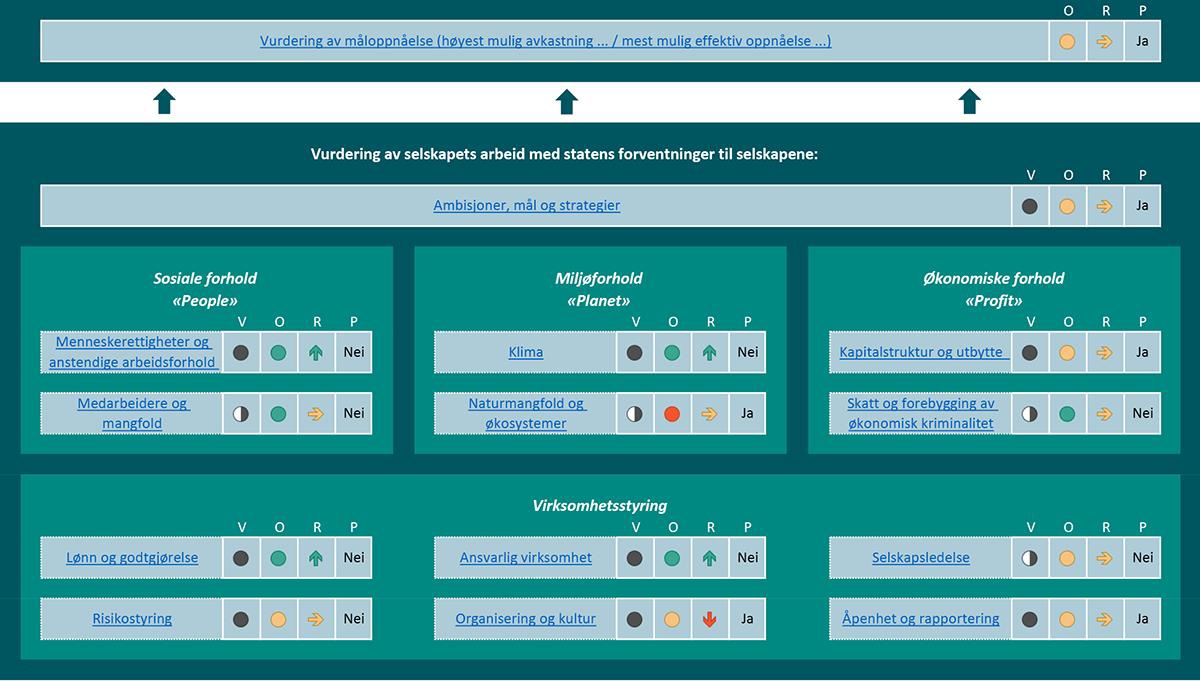
Task: Click the red down arrow for Organisering og kultur
Action: [710, 619]
